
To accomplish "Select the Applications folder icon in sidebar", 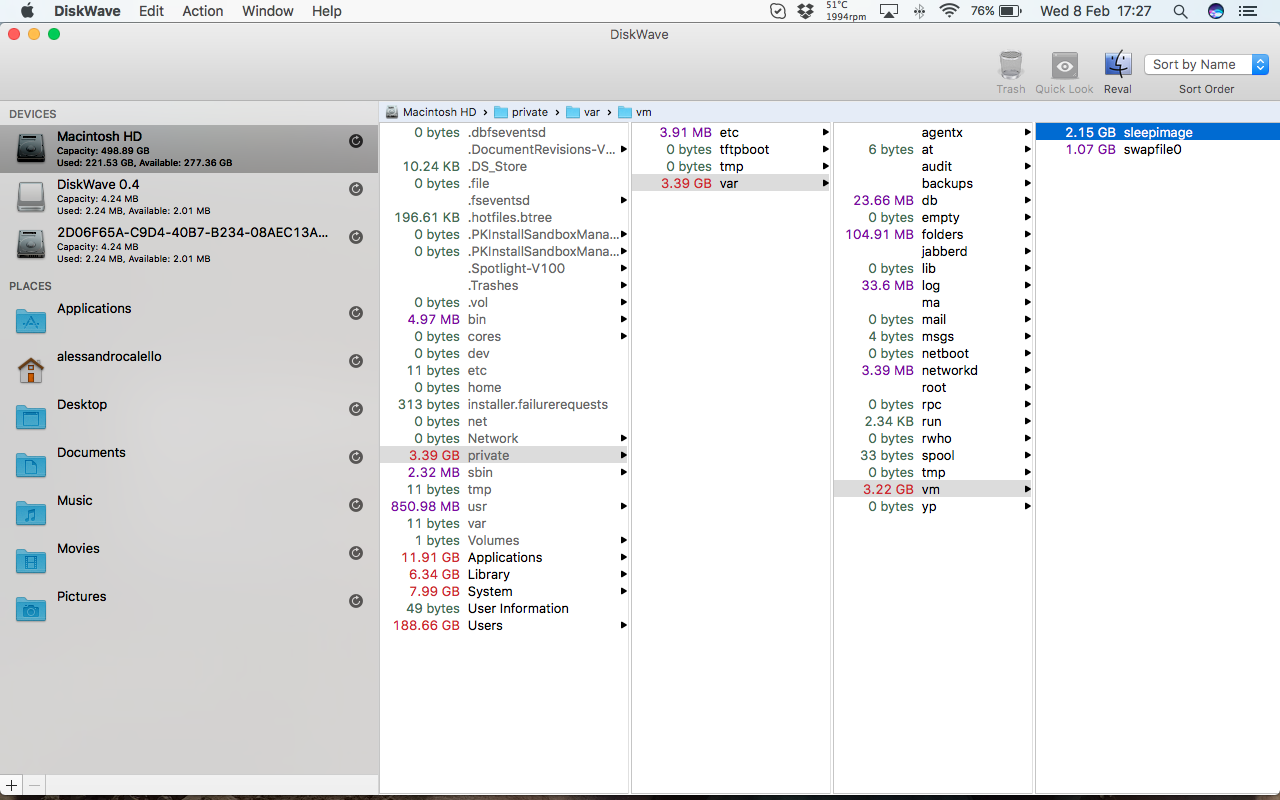I will pyautogui.click(x=31, y=321).
